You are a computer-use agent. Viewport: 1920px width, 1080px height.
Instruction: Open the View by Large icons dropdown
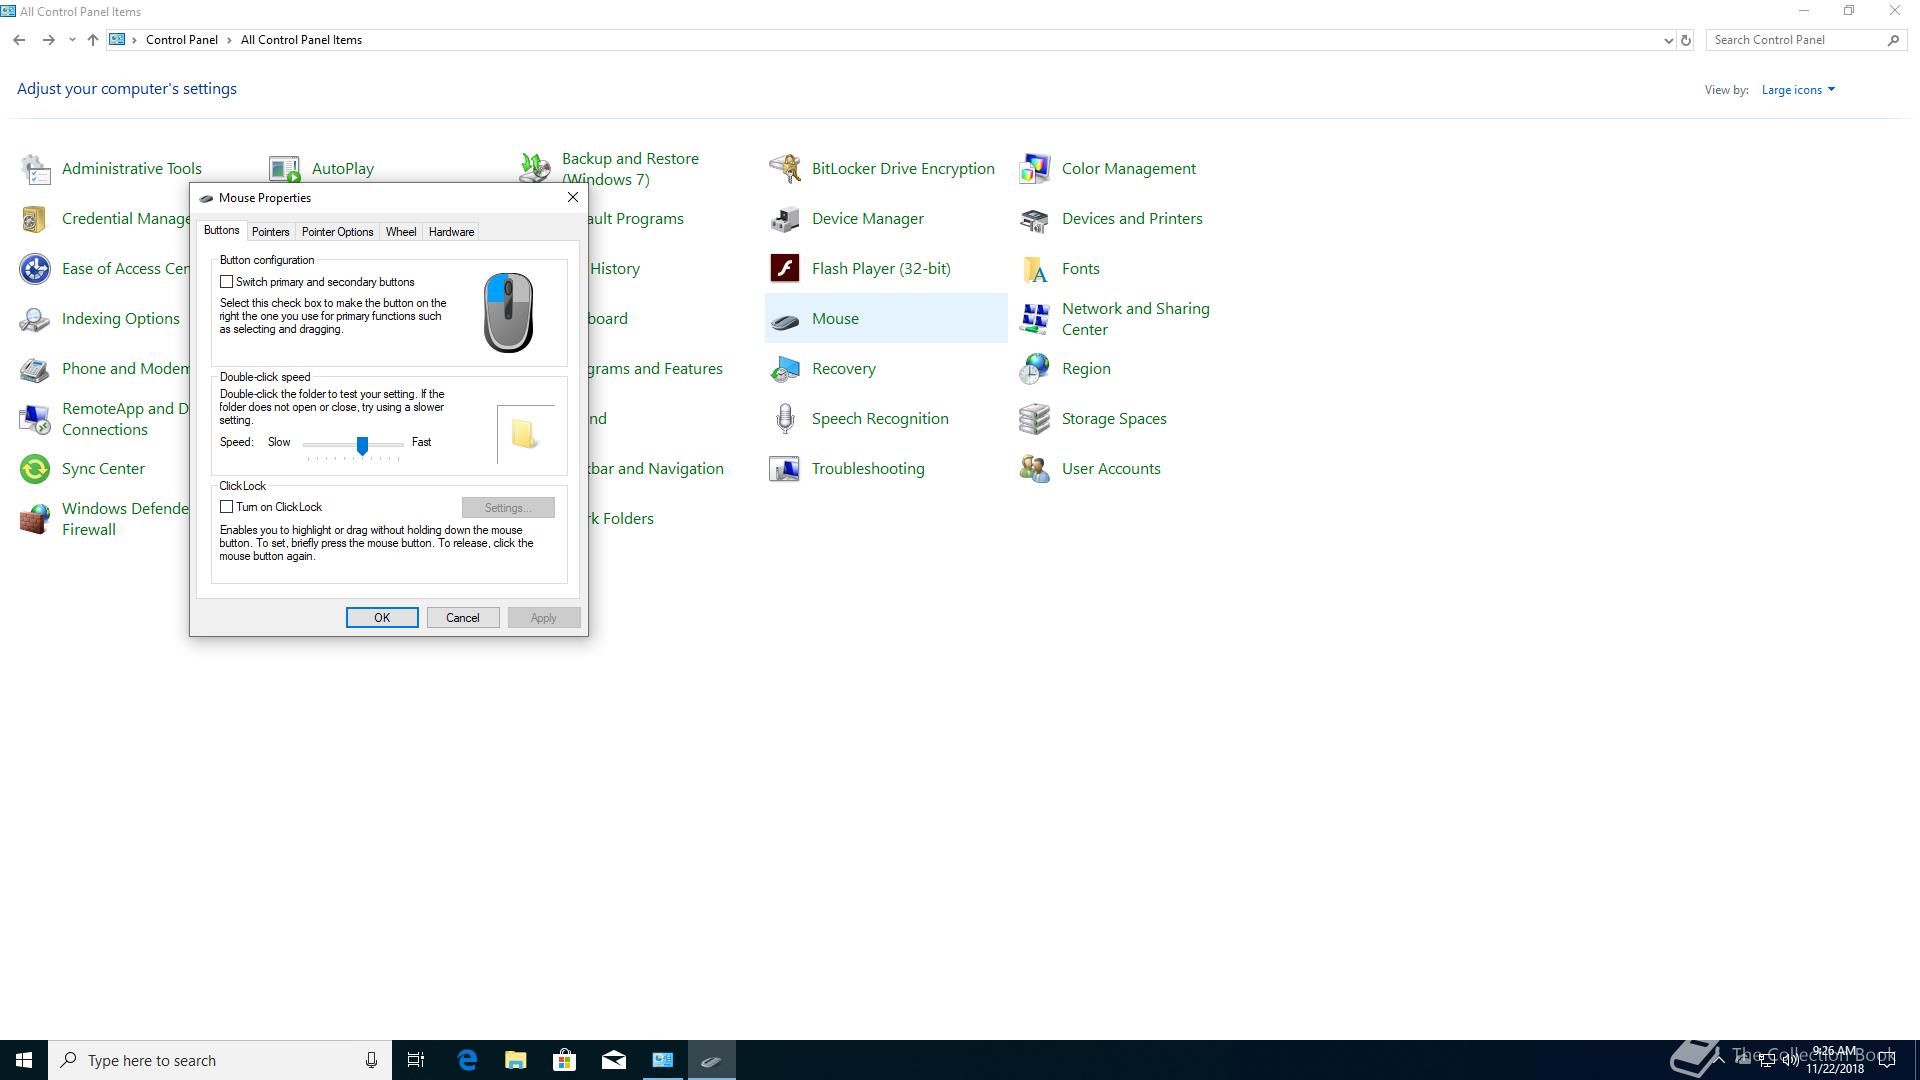[x=1798, y=90]
